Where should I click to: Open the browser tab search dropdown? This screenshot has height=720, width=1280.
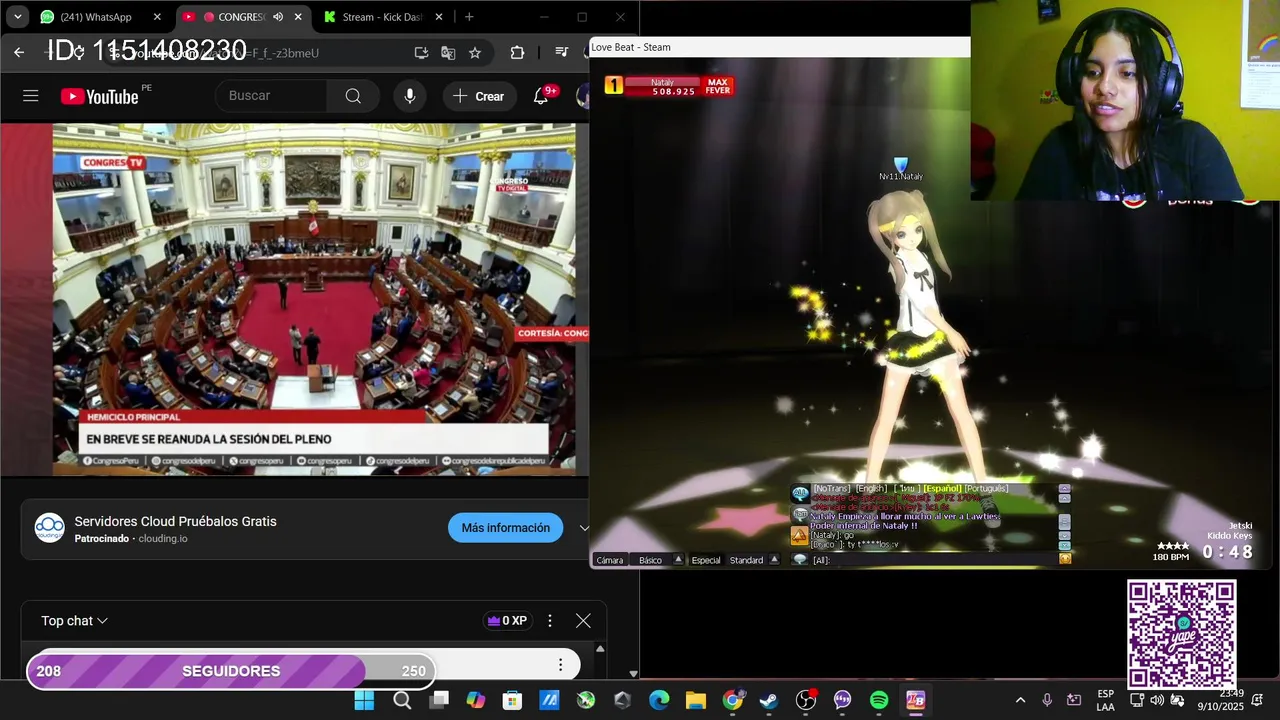(18, 17)
